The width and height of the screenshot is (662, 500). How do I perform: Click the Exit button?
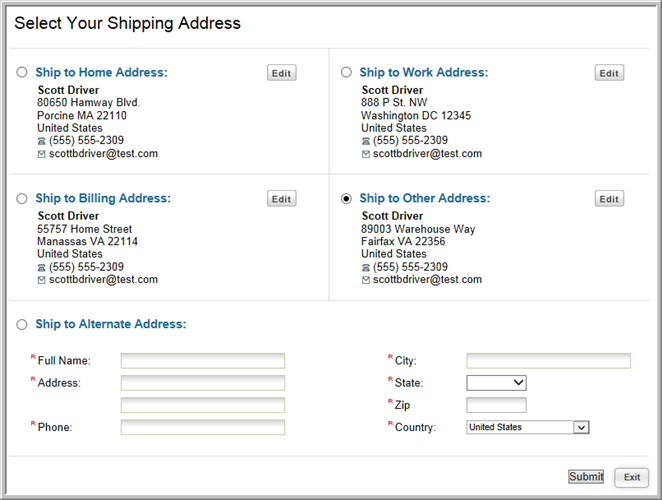632,477
